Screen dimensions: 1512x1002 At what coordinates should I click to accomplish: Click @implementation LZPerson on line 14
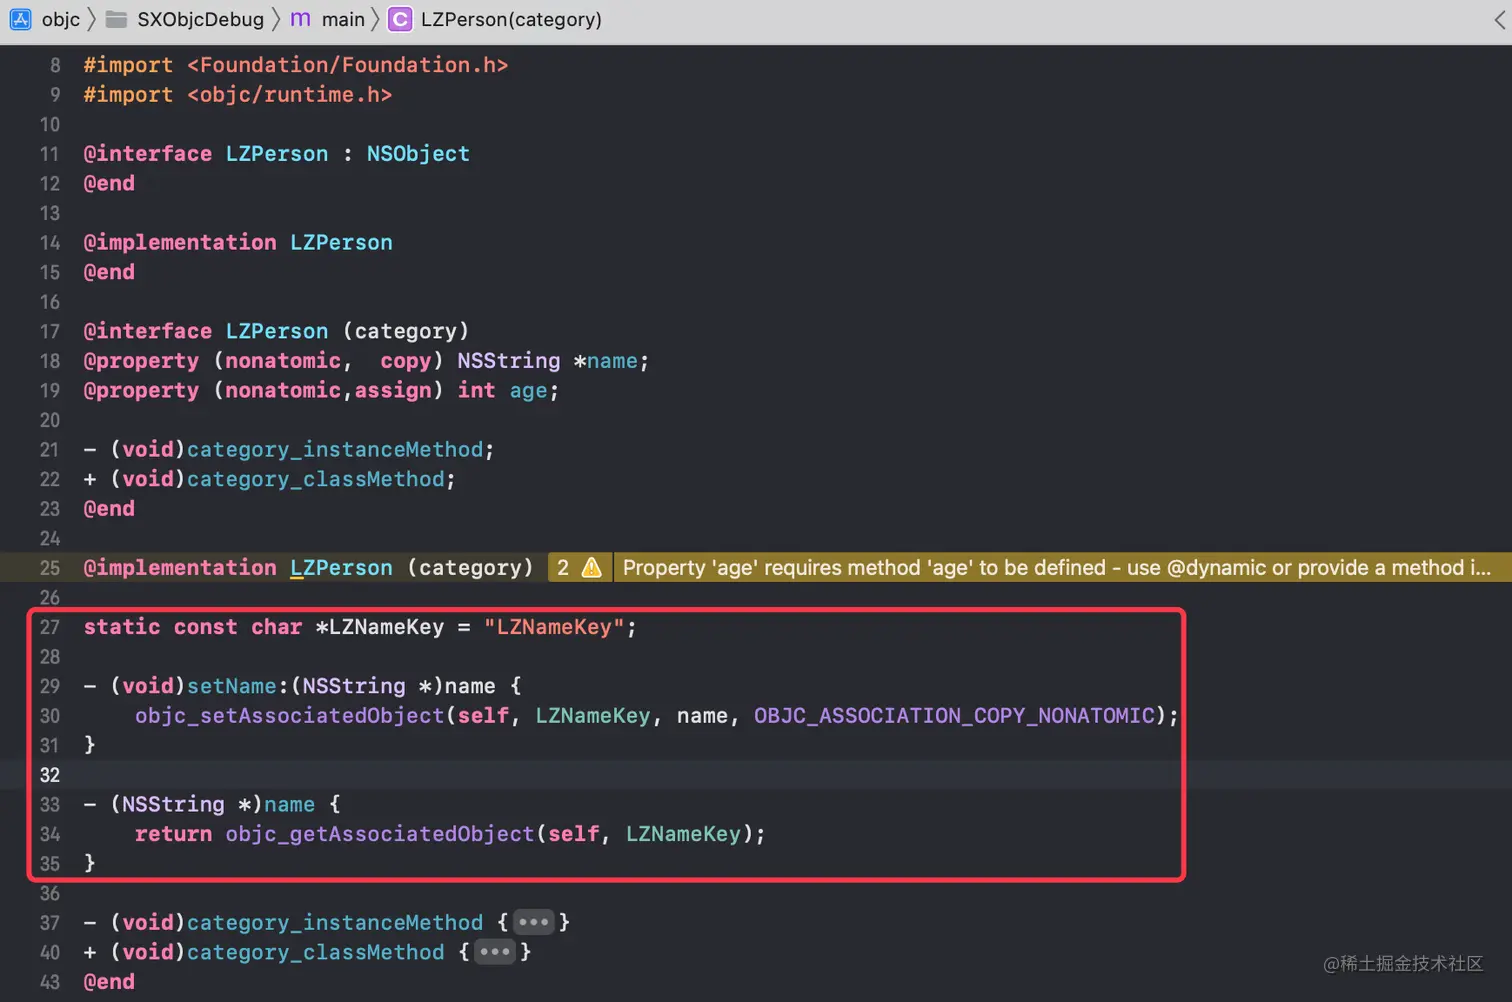tap(238, 243)
